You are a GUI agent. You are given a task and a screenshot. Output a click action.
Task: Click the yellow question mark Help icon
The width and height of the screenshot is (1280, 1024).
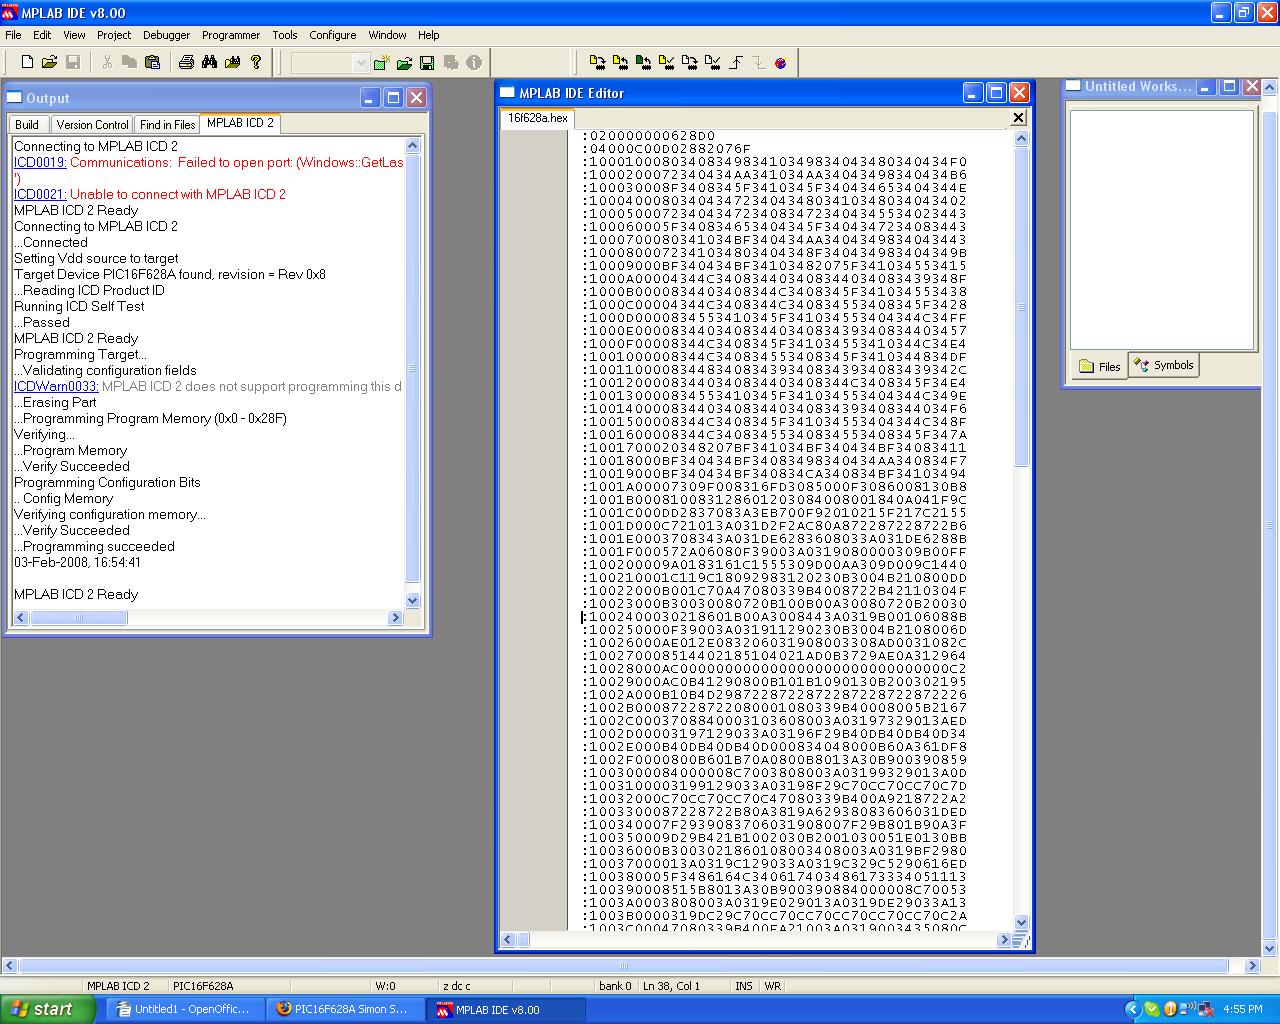[256, 62]
